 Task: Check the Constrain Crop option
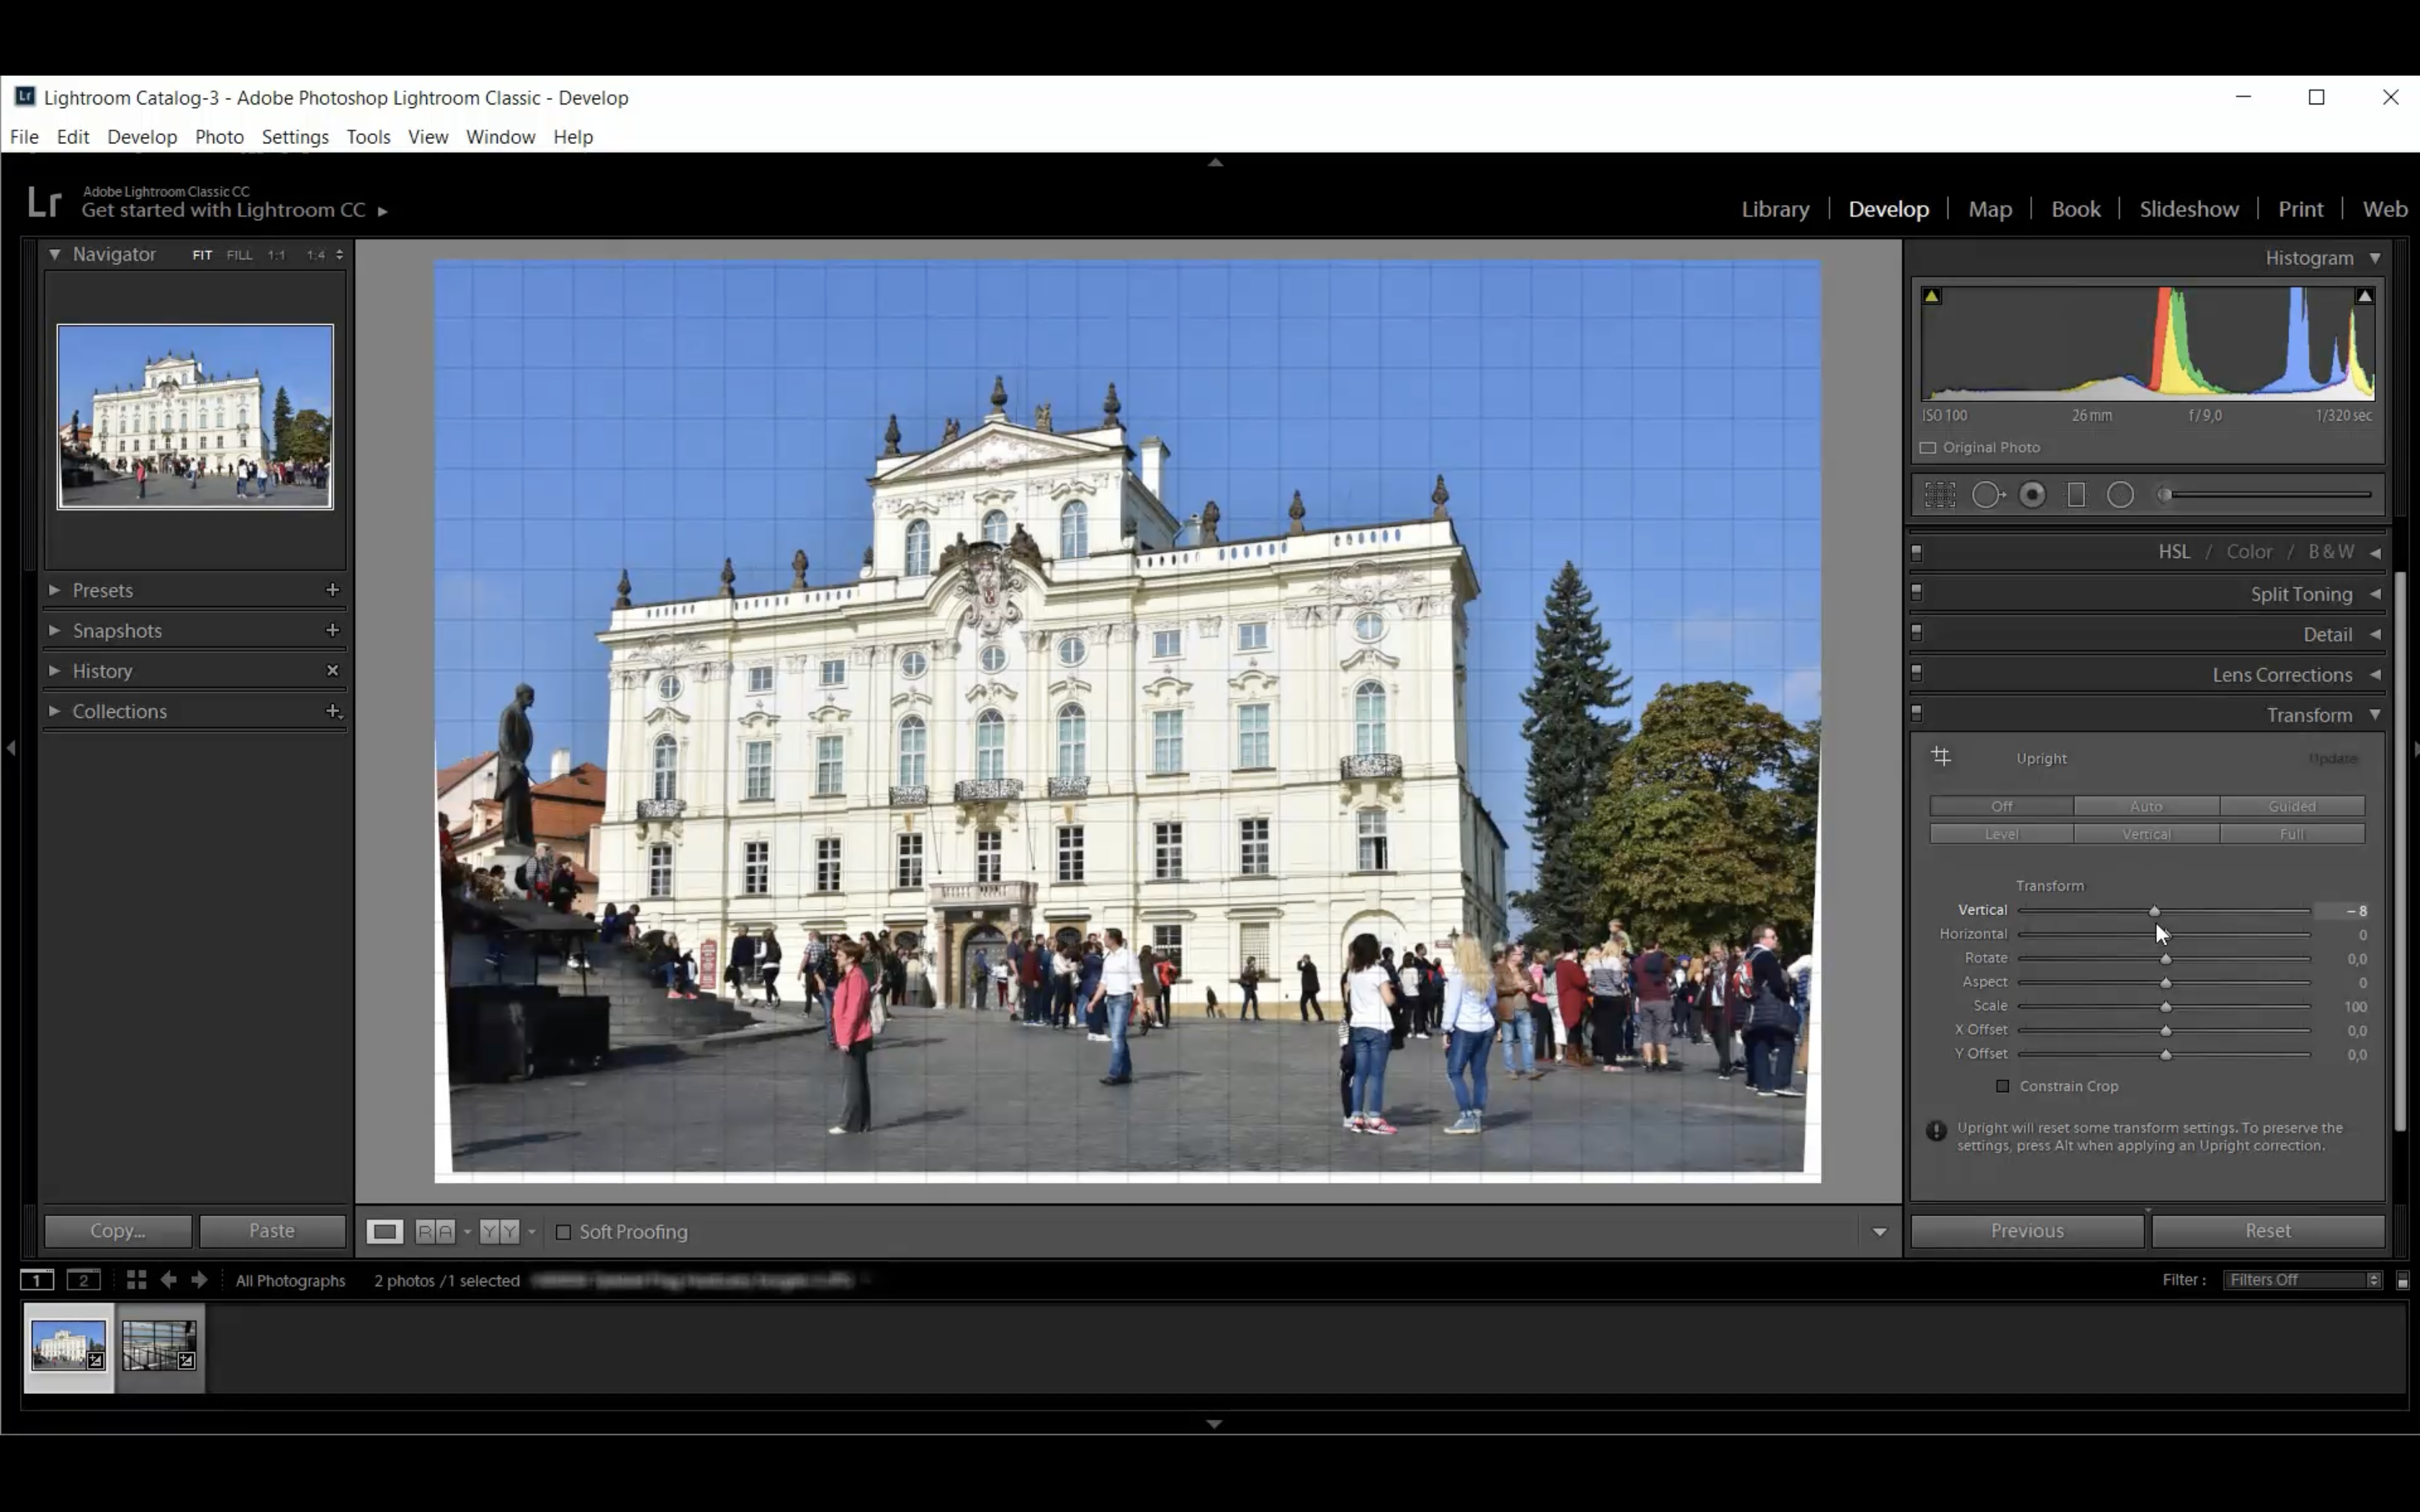[2002, 1086]
